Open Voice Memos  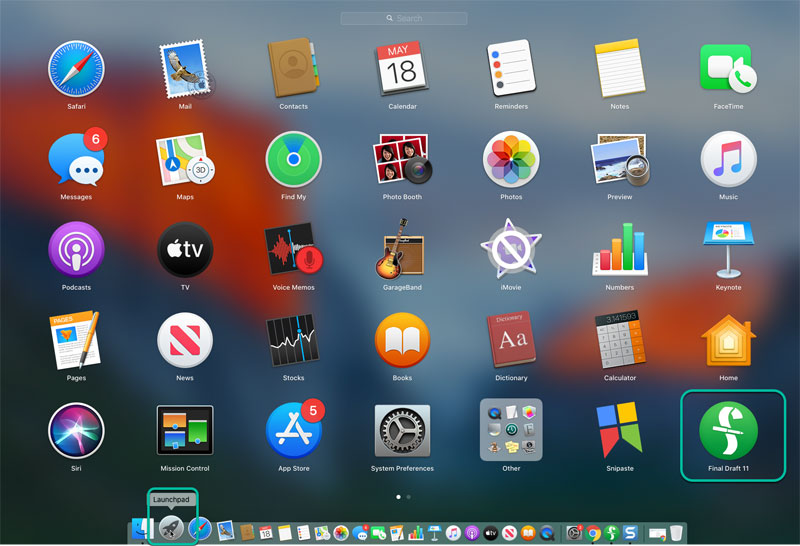coord(293,250)
